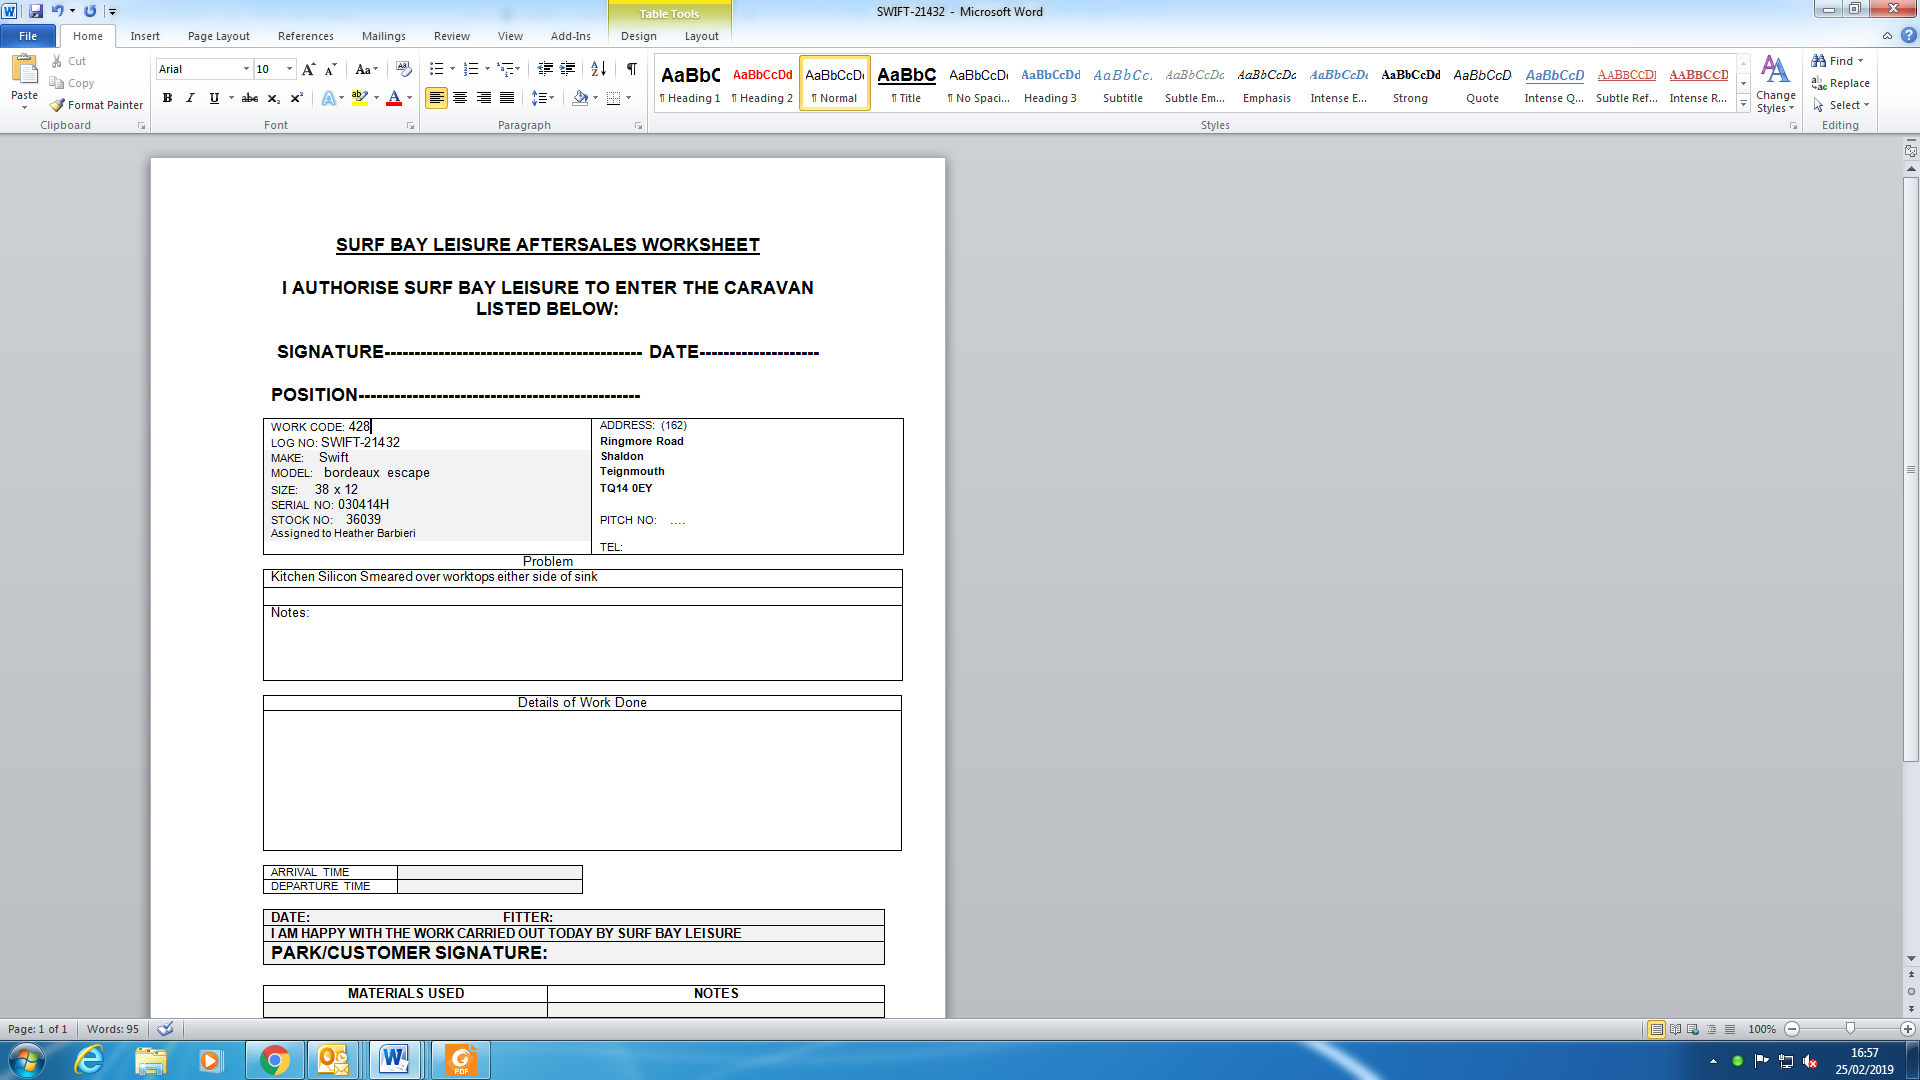The width and height of the screenshot is (1920, 1080).
Task: Click the Bullets list icon
Action: (436, 69)
